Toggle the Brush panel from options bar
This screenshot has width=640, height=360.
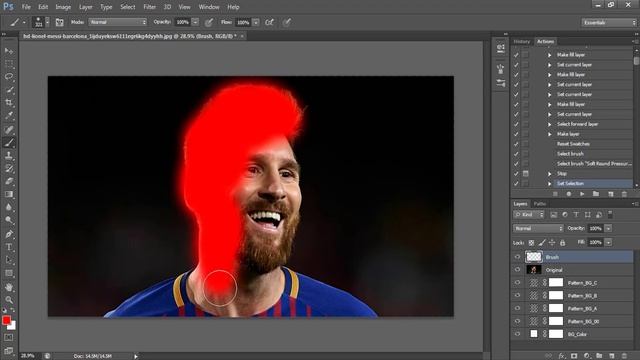60,22
